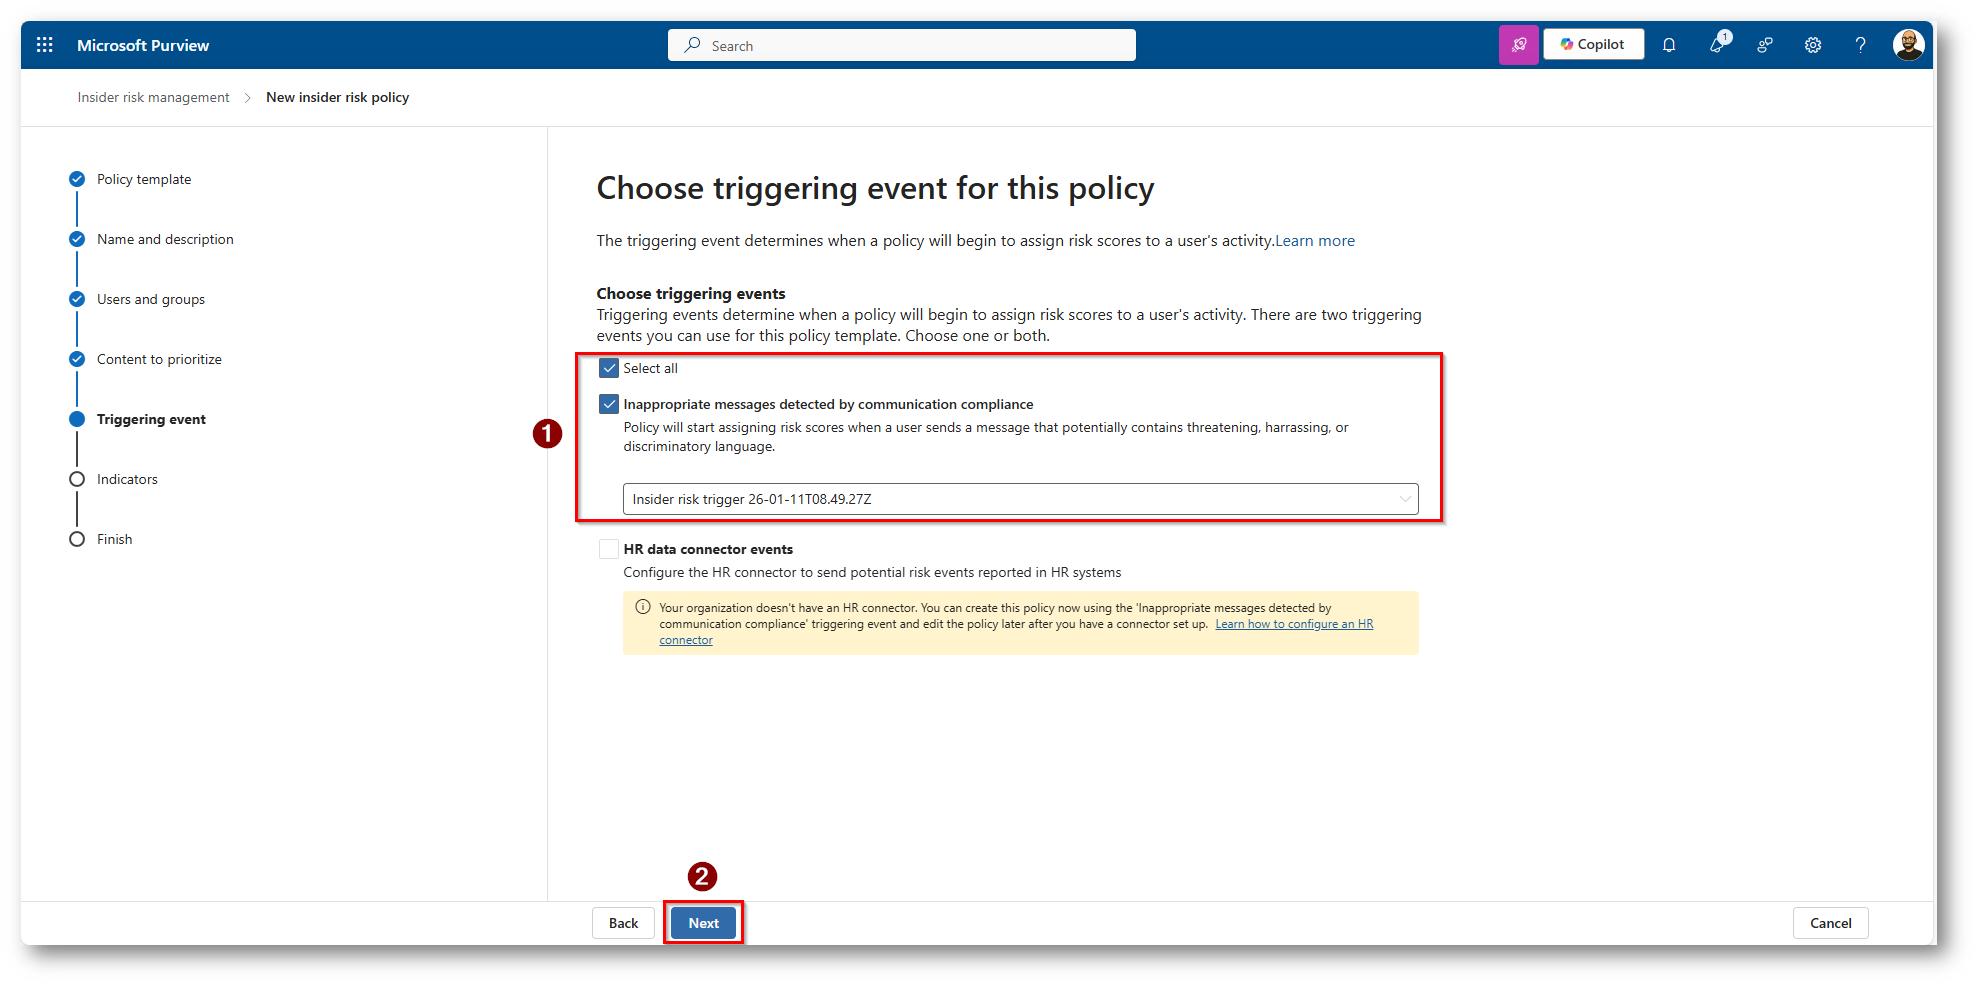Open the Help question mark
The height and width of the screenshot is (987, 1979).
pos(1860,45)
